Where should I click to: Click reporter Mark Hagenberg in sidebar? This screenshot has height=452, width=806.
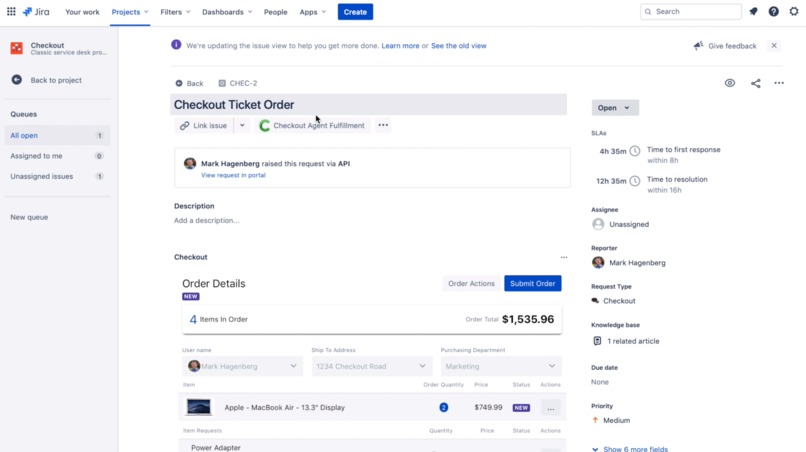(629, 262)
